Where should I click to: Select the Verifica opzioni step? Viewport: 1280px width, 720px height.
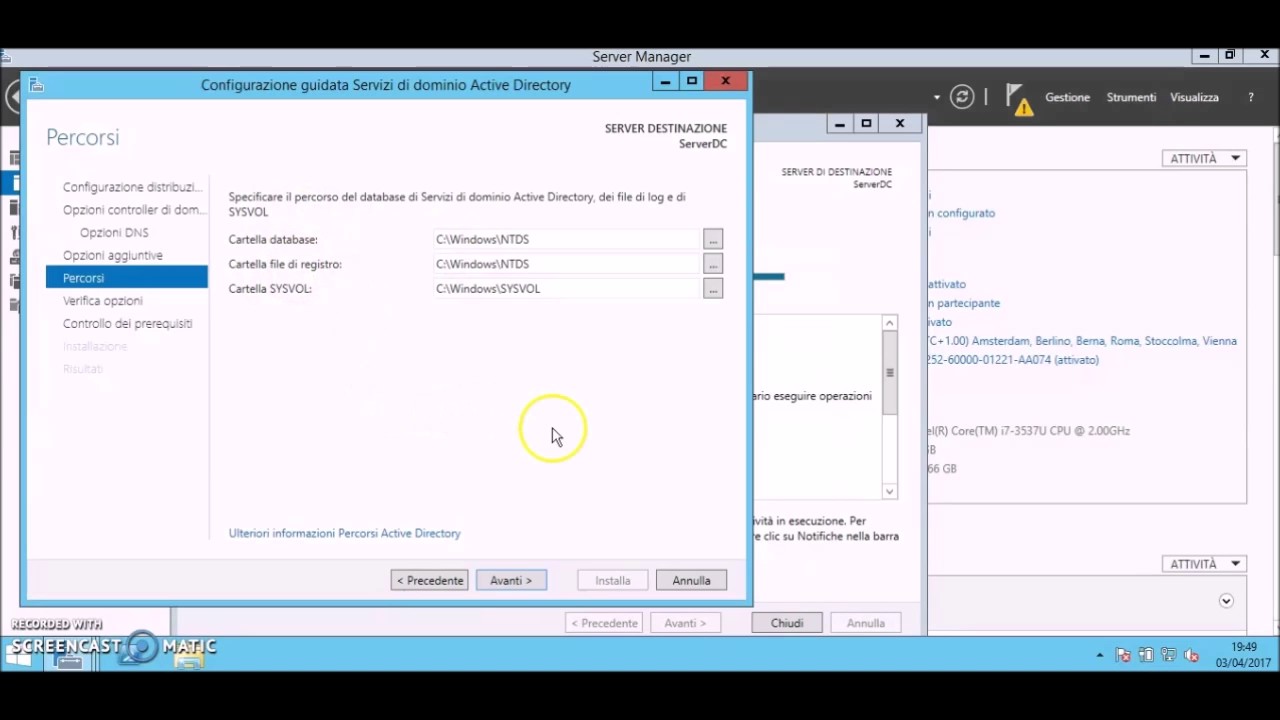(102, 300)
